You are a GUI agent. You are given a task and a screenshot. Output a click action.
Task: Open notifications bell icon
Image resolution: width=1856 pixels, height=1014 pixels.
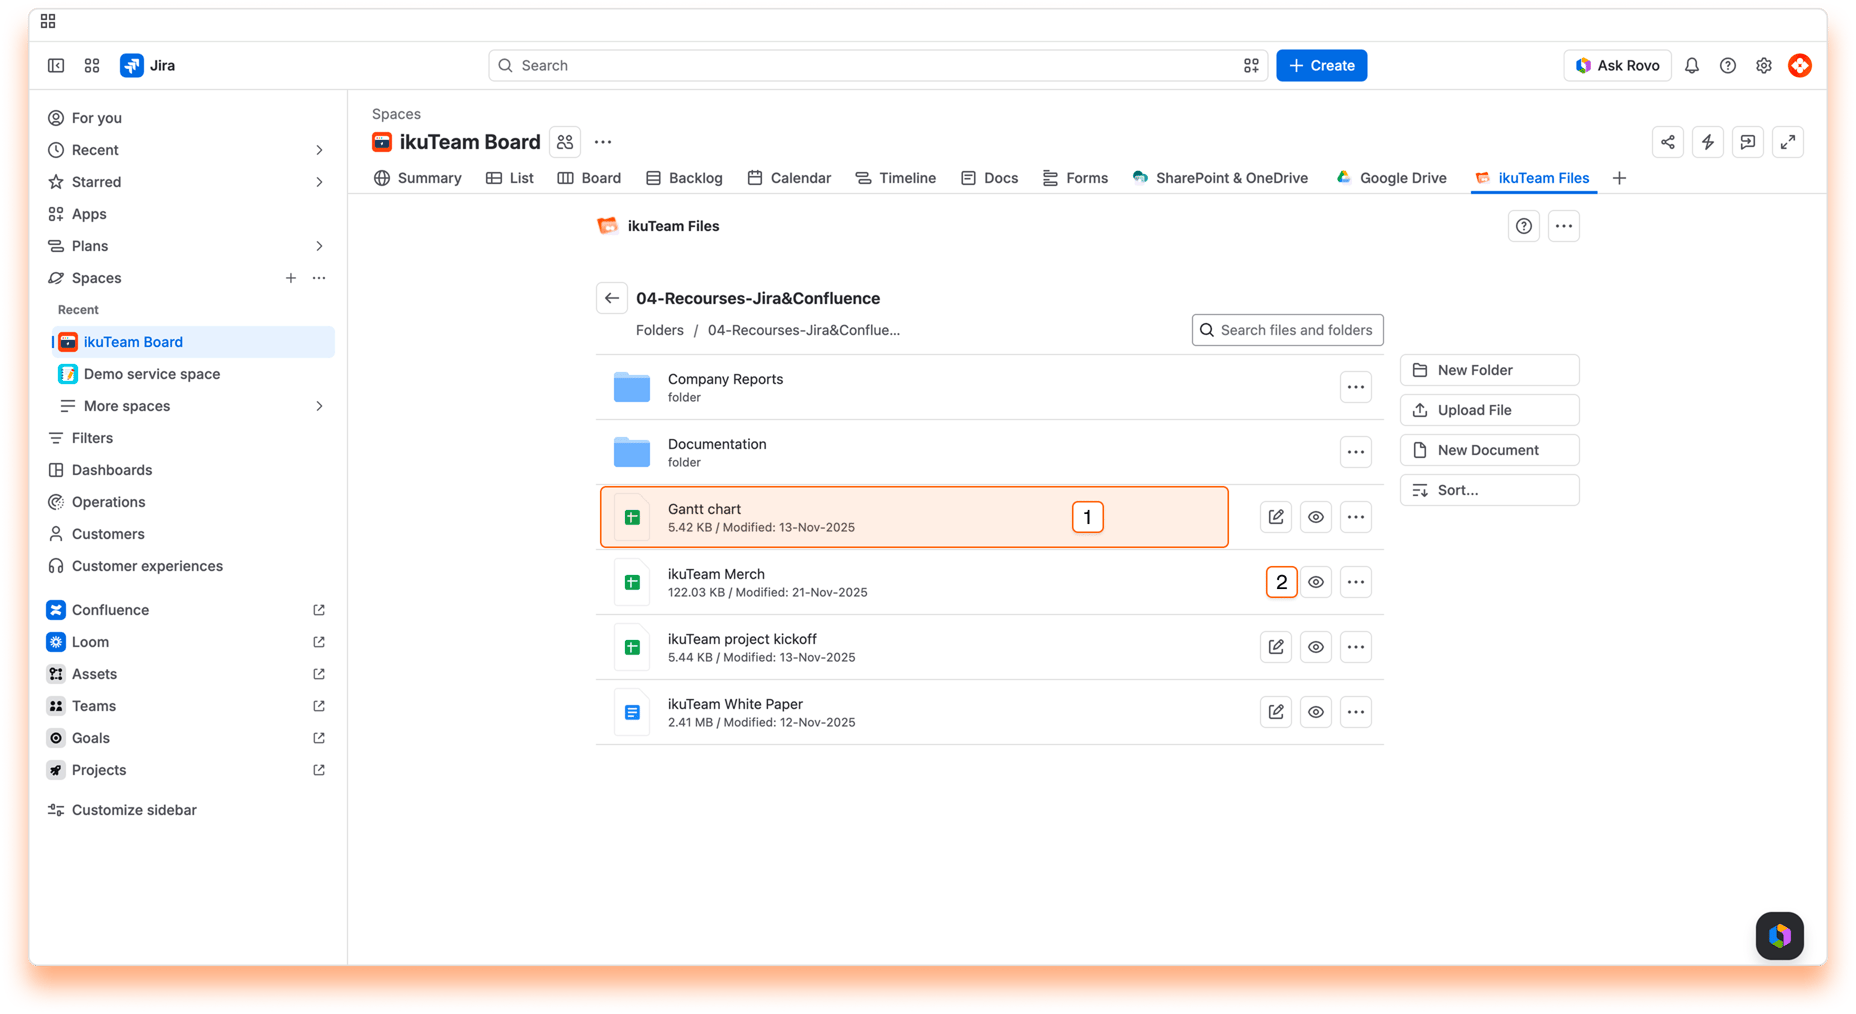[x=1692, y=65]
